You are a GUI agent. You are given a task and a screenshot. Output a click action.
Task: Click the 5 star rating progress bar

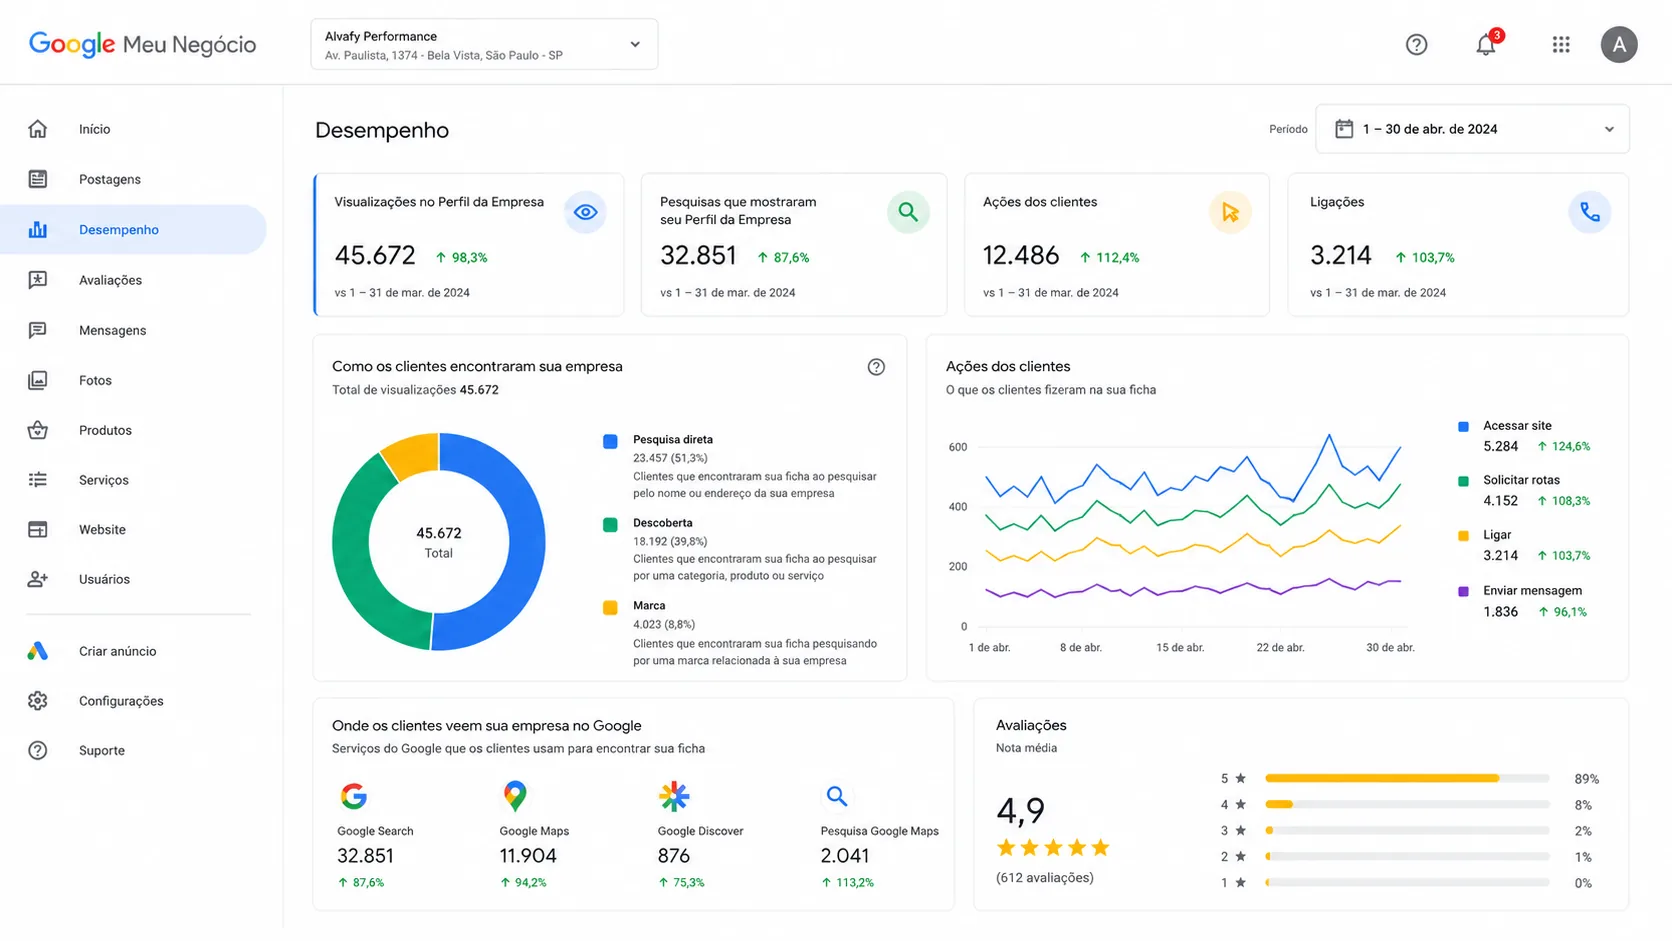point(1407,778)
